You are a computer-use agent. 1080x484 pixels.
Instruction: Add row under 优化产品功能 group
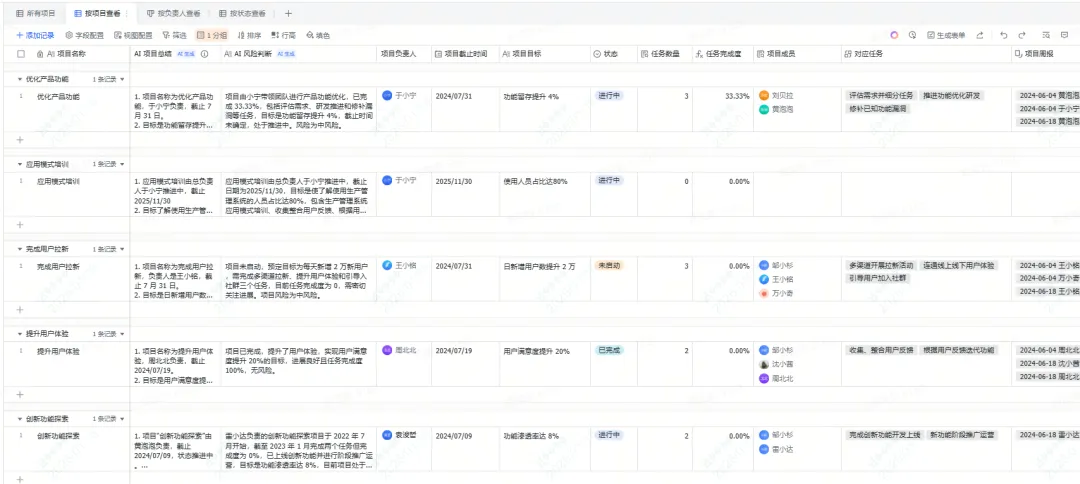coord(20,139)
